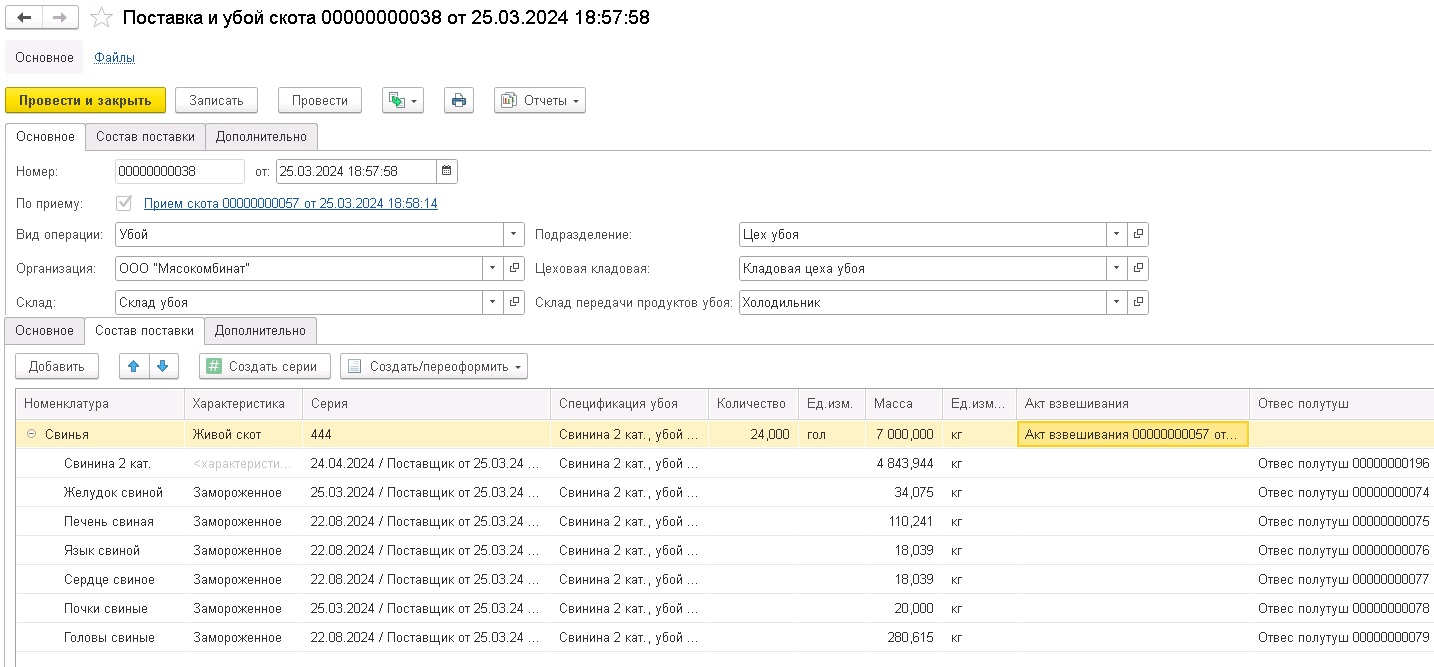Click into the Номер input field

(x=179, y=171)
